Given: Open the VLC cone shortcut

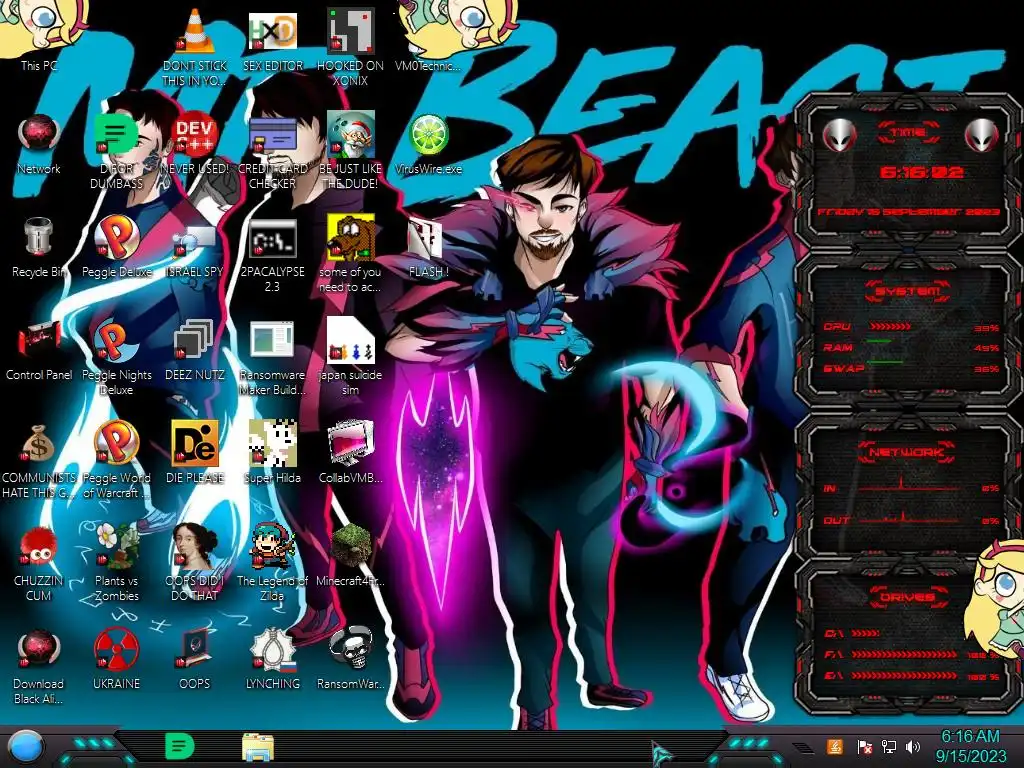Looking at the screenshot, I should click(195, 46).
